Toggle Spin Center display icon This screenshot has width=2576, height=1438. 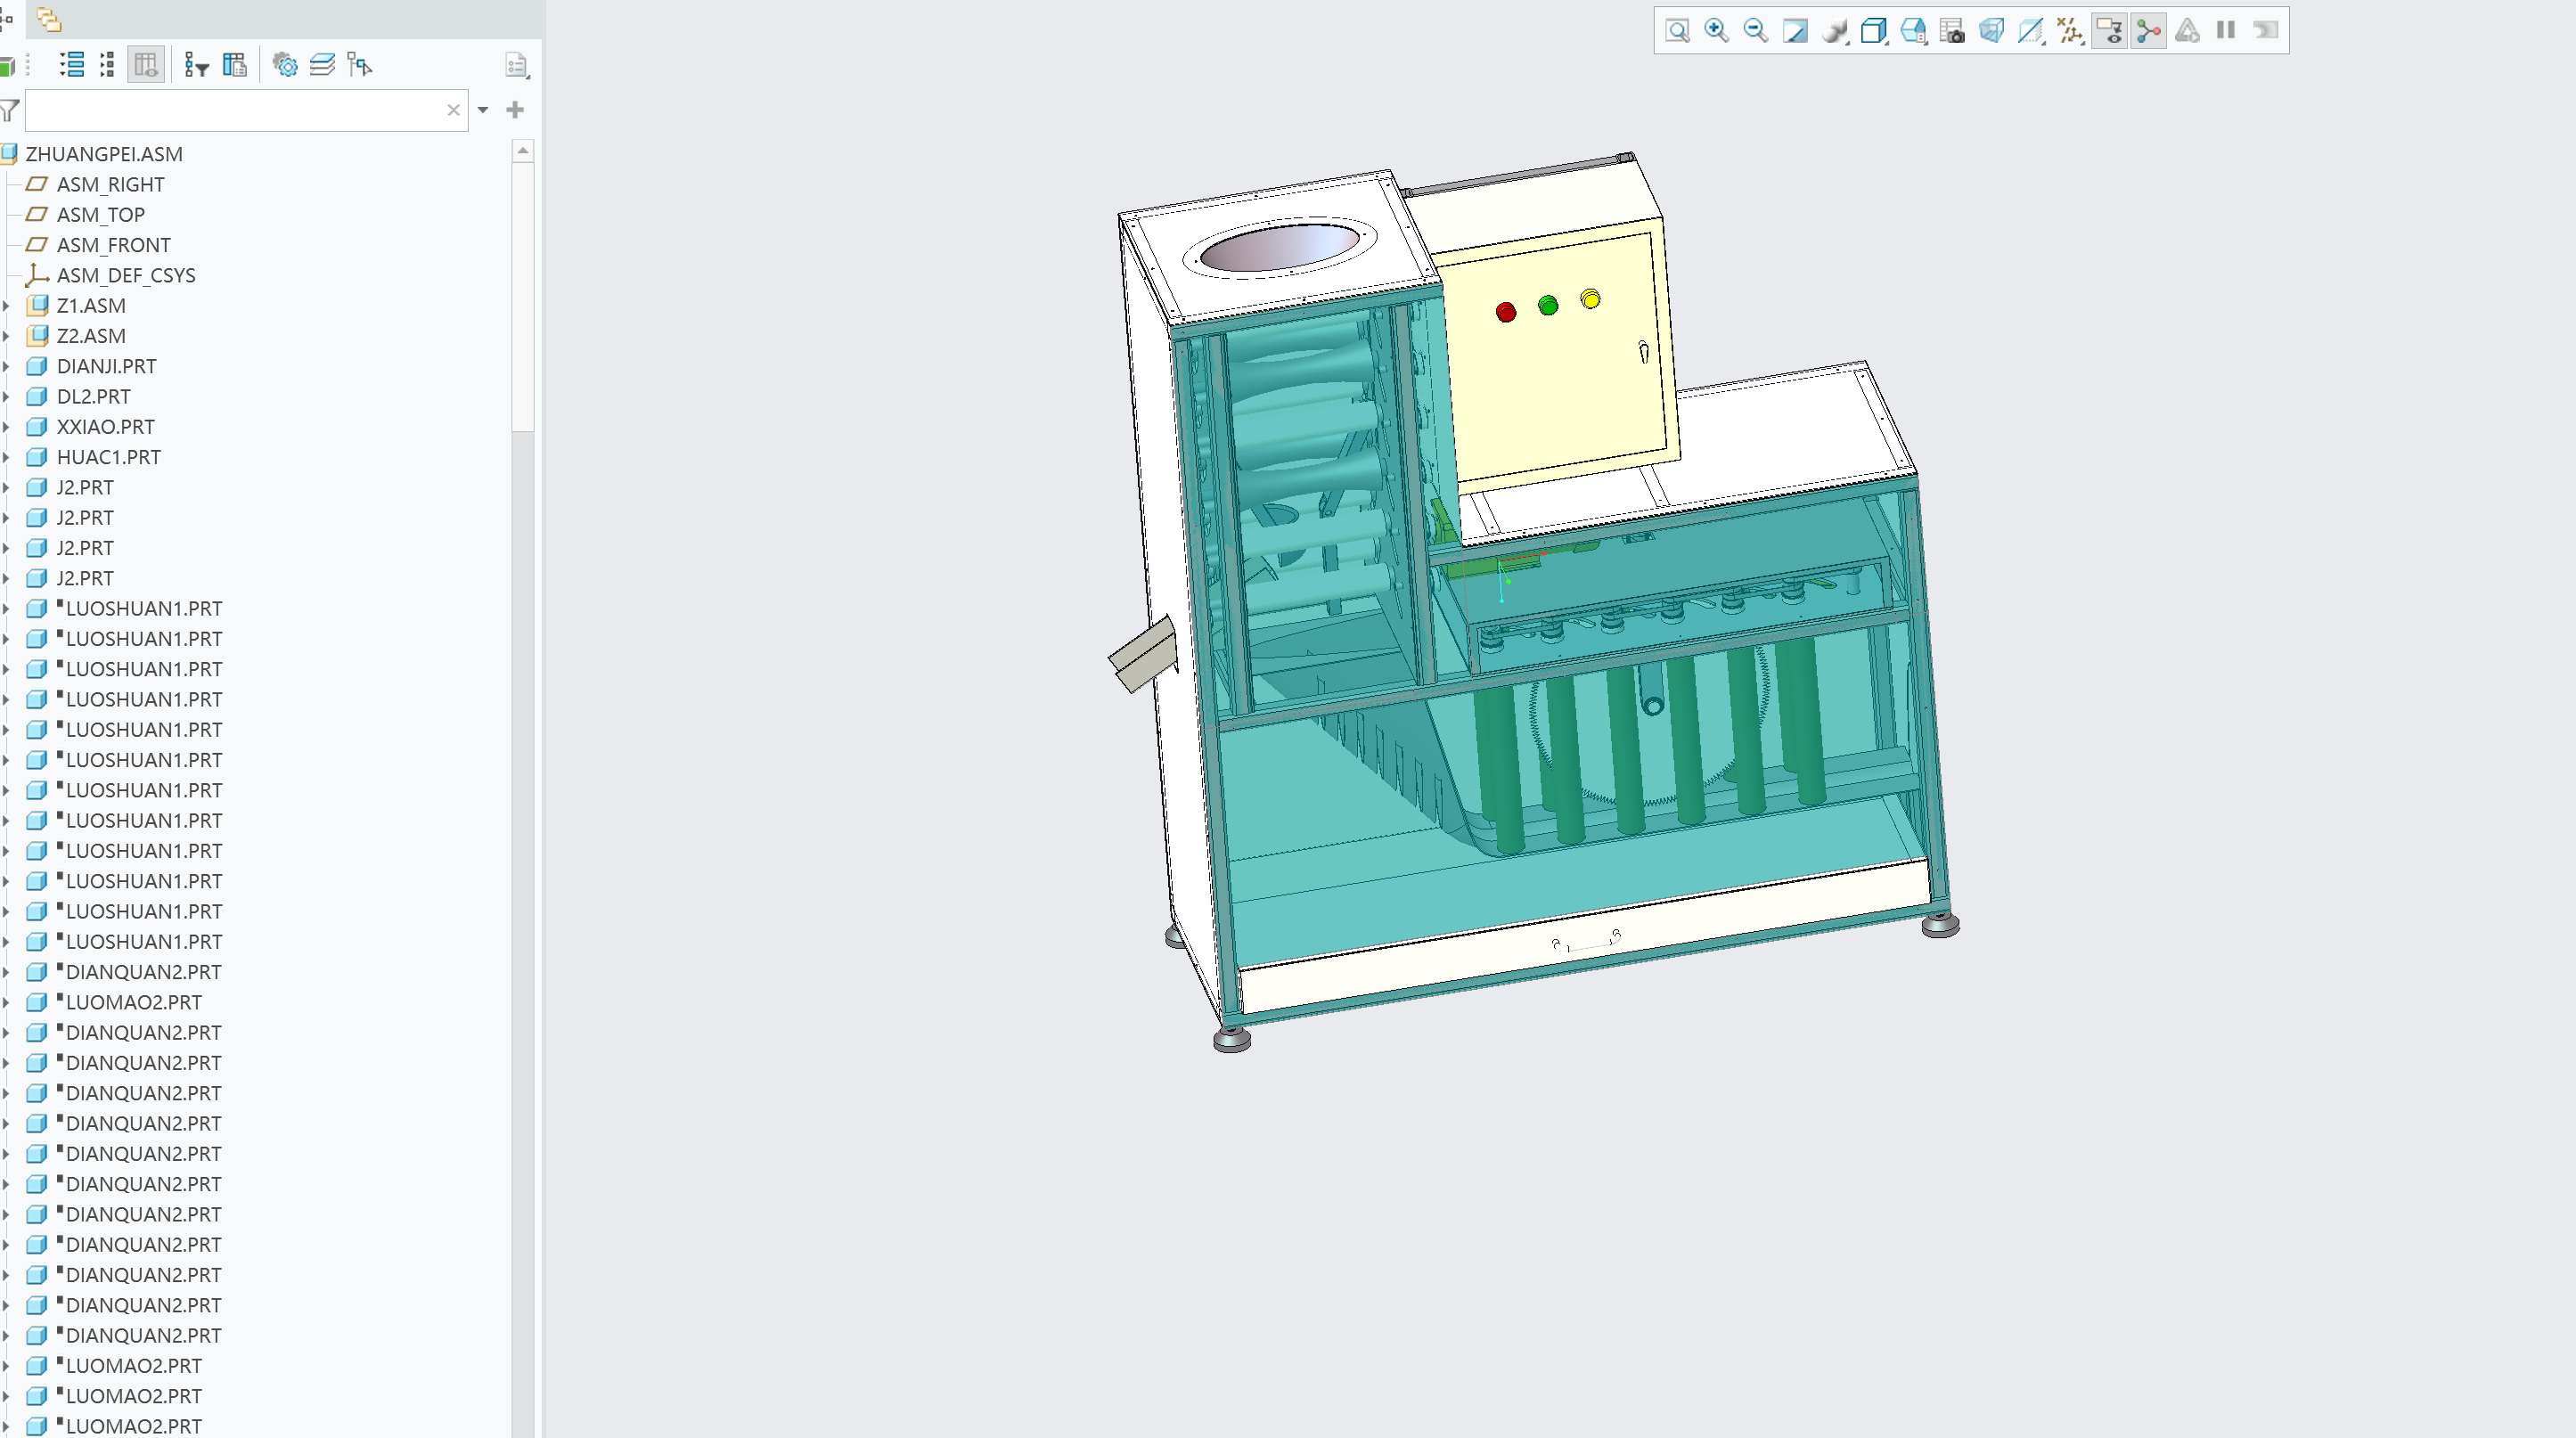[x=2148, y=31]
